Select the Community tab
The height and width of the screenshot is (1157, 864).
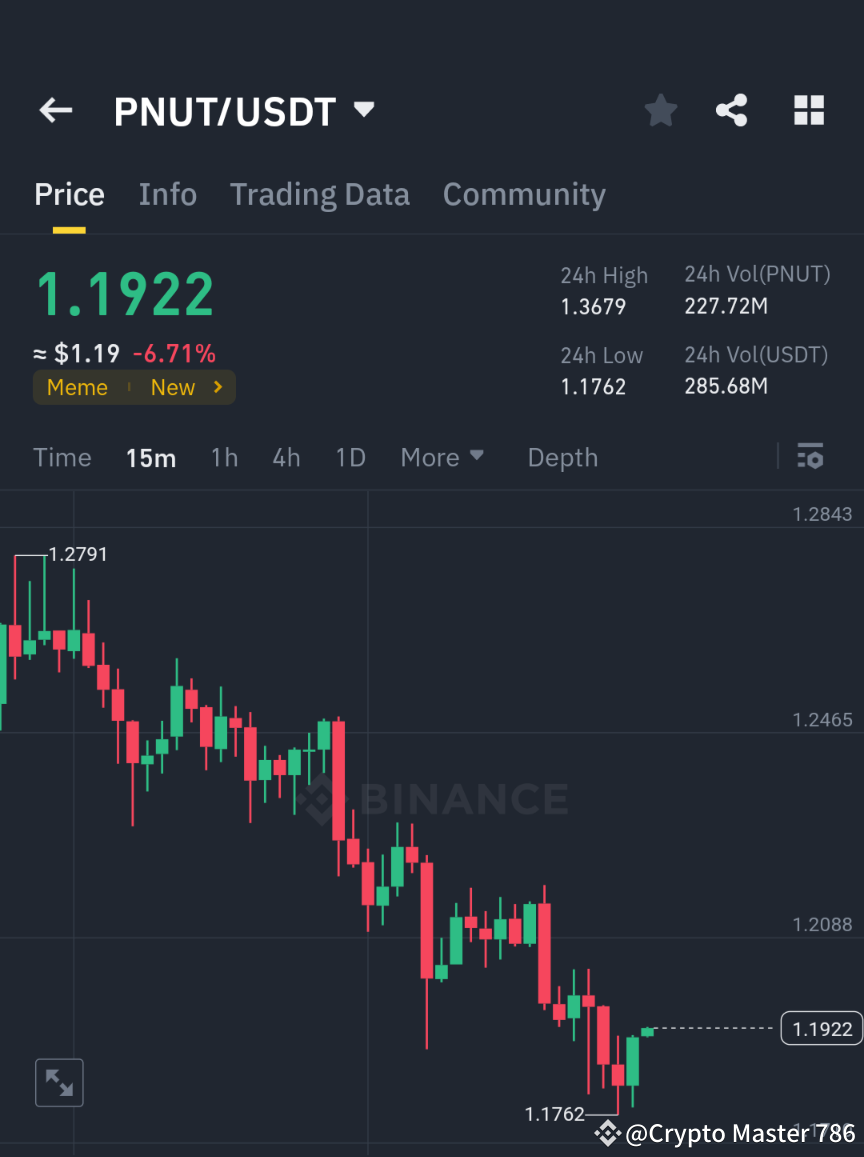(x=524, y=194)
